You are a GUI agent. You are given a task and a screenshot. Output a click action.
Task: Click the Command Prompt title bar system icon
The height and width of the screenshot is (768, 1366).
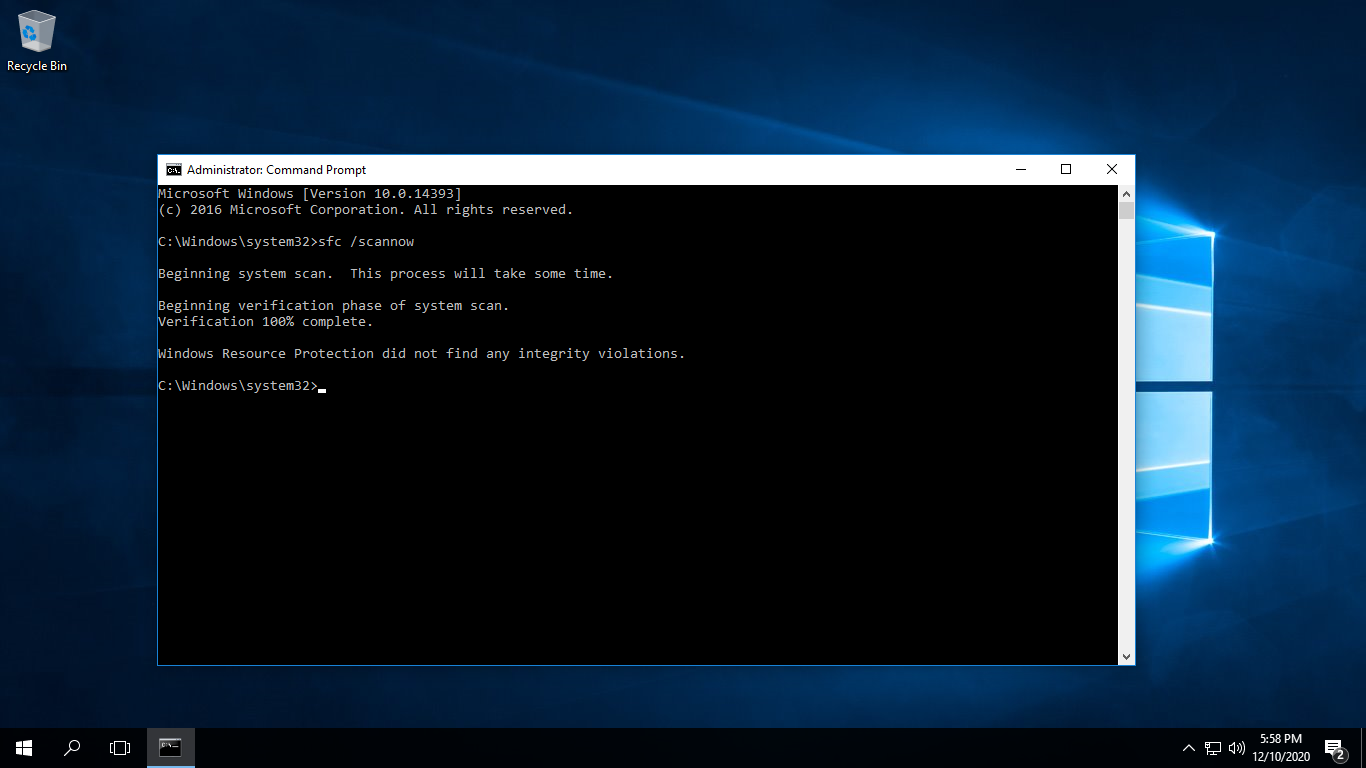(x=174, y=170)
